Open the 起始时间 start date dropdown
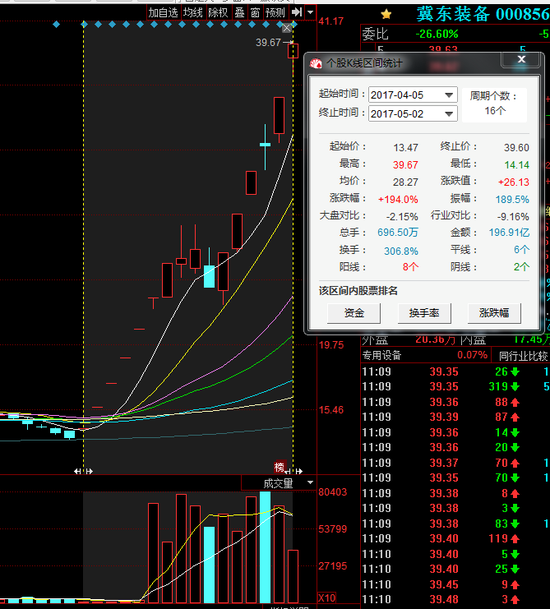 coord(449,95)
